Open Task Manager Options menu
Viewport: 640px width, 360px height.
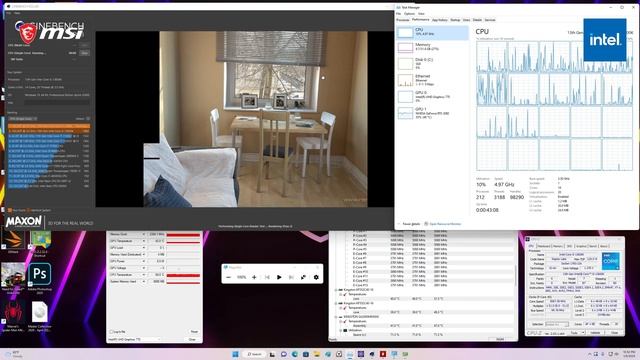pos(409,13)
